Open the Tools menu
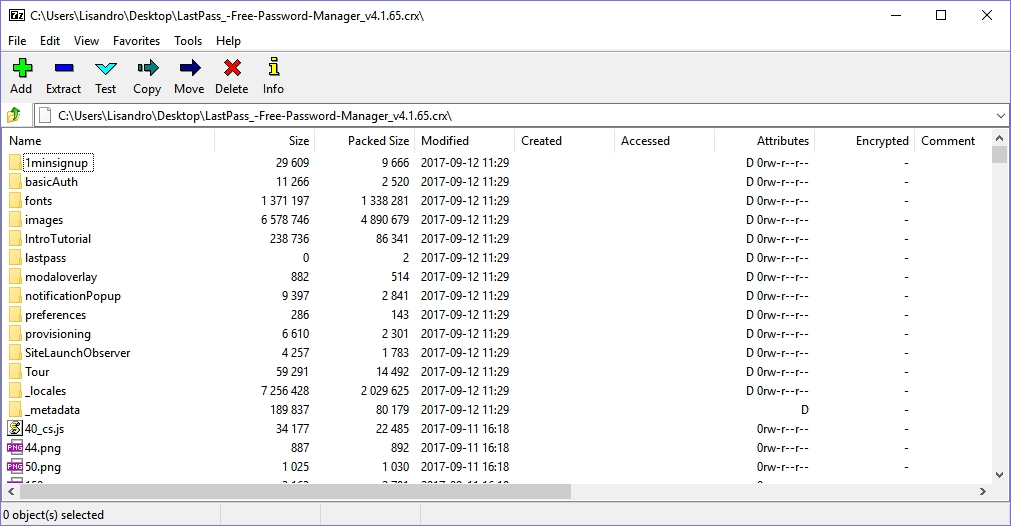Viewport: 1011px width, 526px height. click(x=188, y=41)
